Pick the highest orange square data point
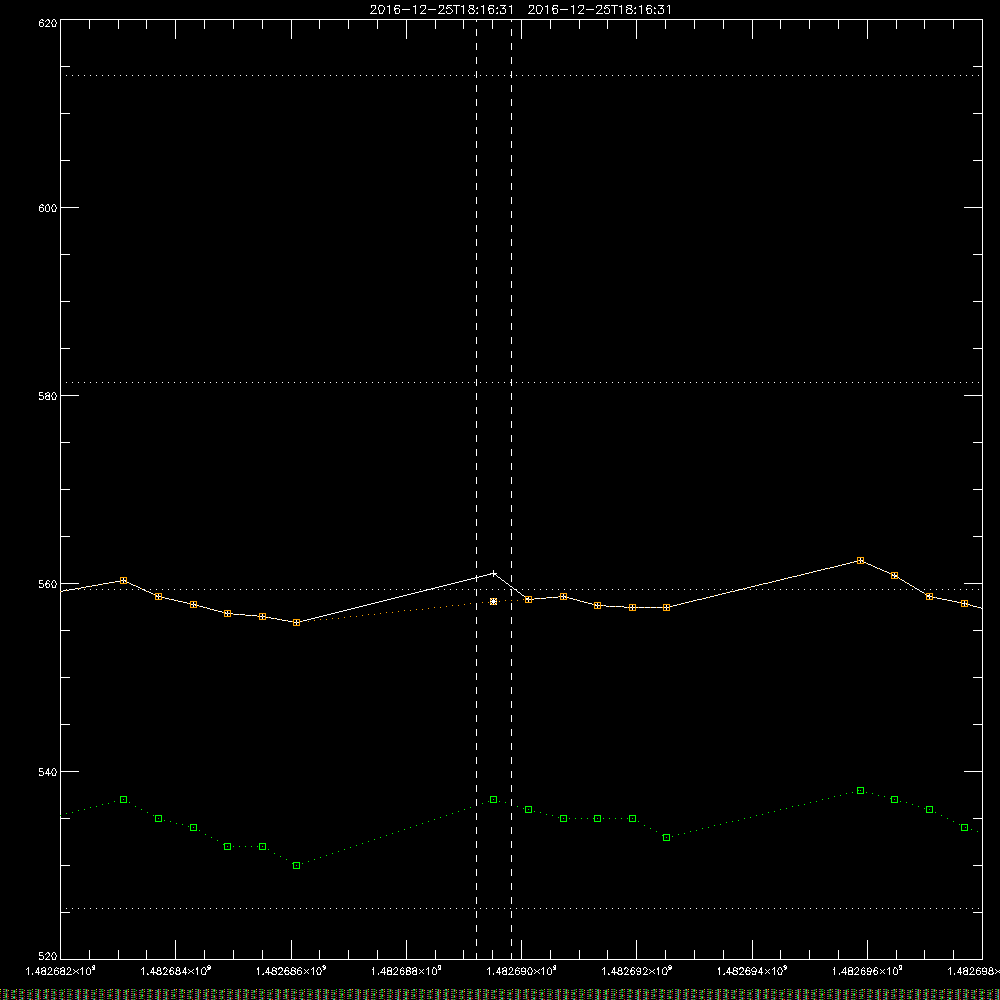 (x=860, y=561)
